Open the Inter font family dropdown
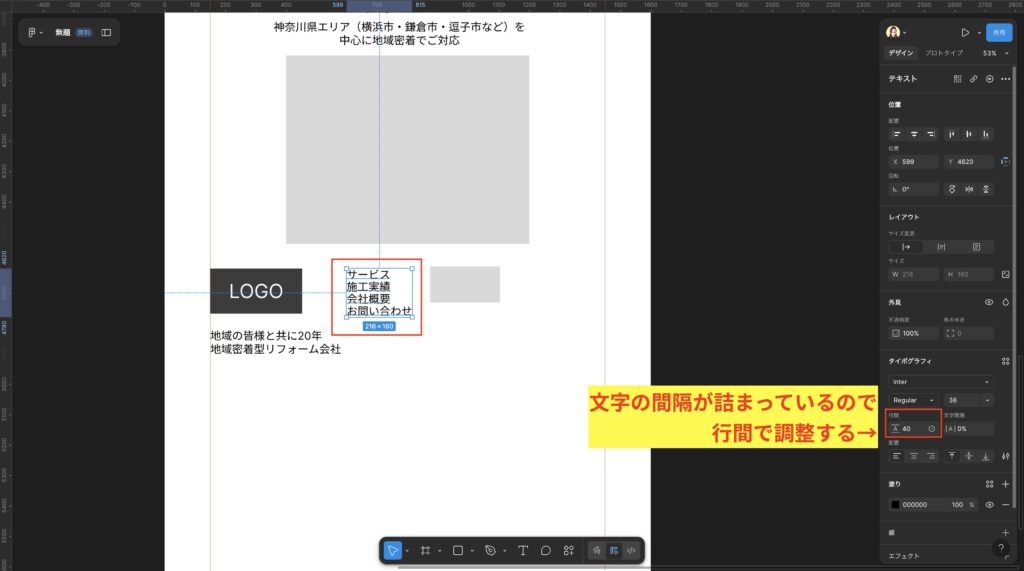The image size is (1024, 571). pyautogui.click(x=941, y=381)
